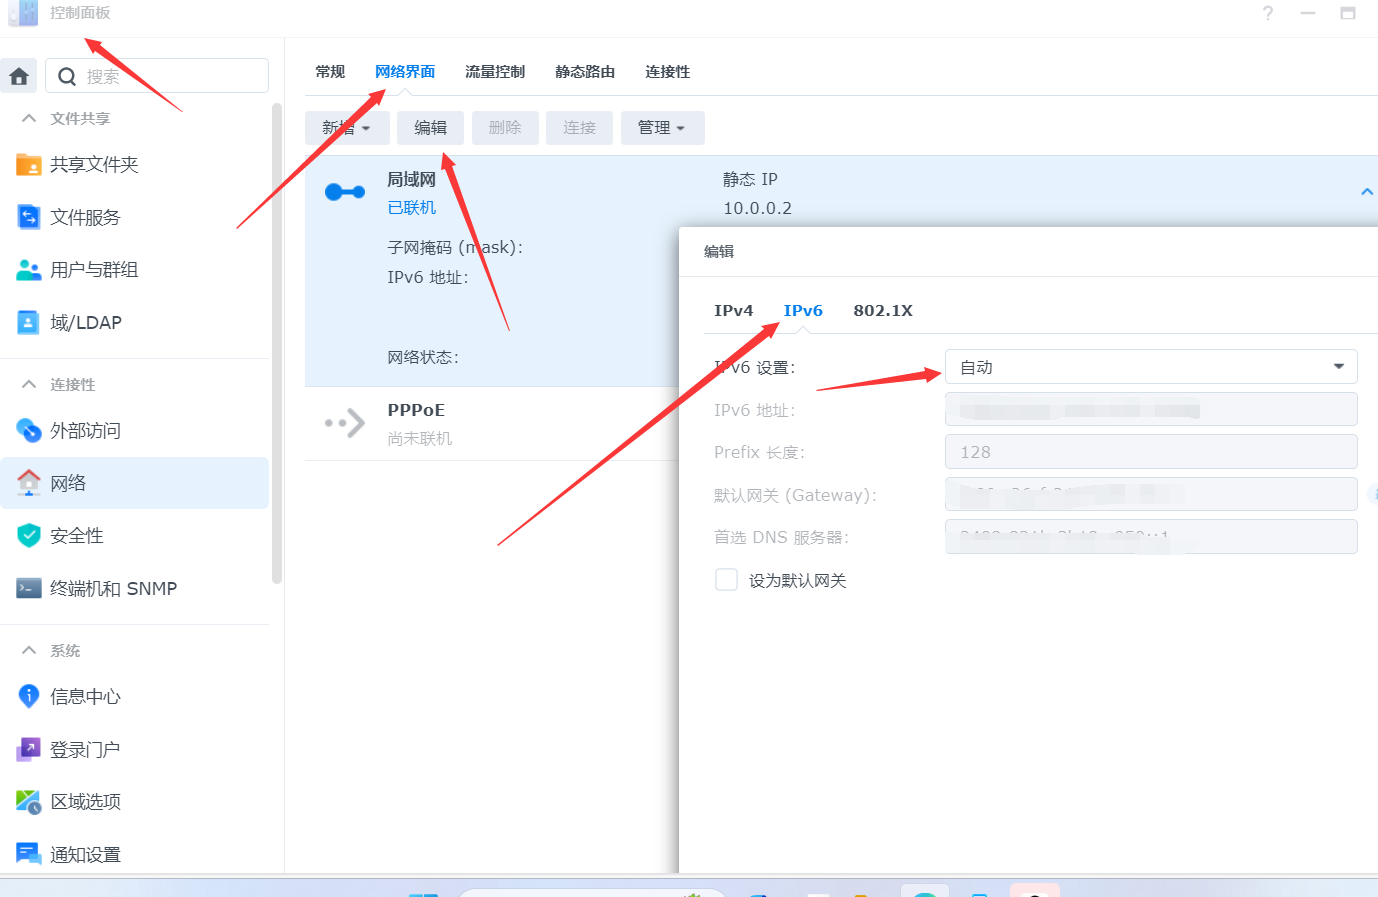
Task: Collapse the 系统 sidebar section
Action: (x=29, y=650)
